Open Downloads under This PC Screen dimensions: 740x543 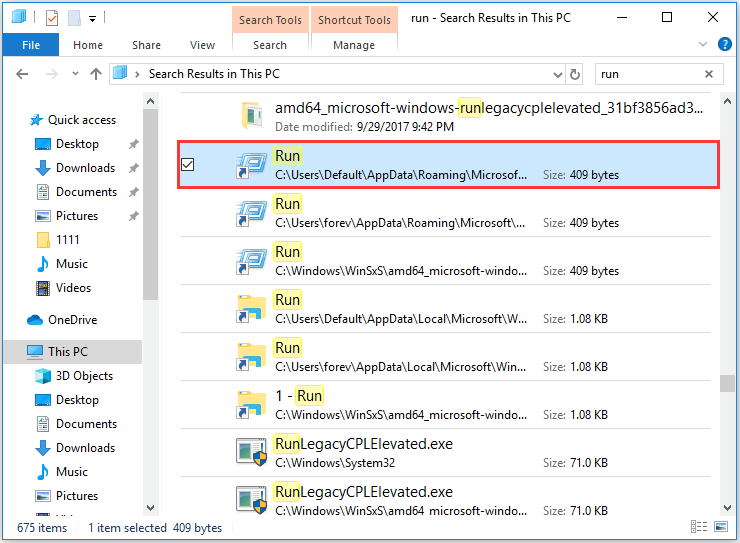(76, 448)
